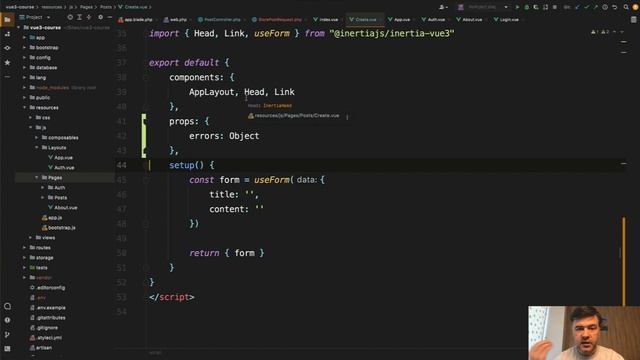
Task: Open the Favorites star tool window
Action: coord(7,62)
